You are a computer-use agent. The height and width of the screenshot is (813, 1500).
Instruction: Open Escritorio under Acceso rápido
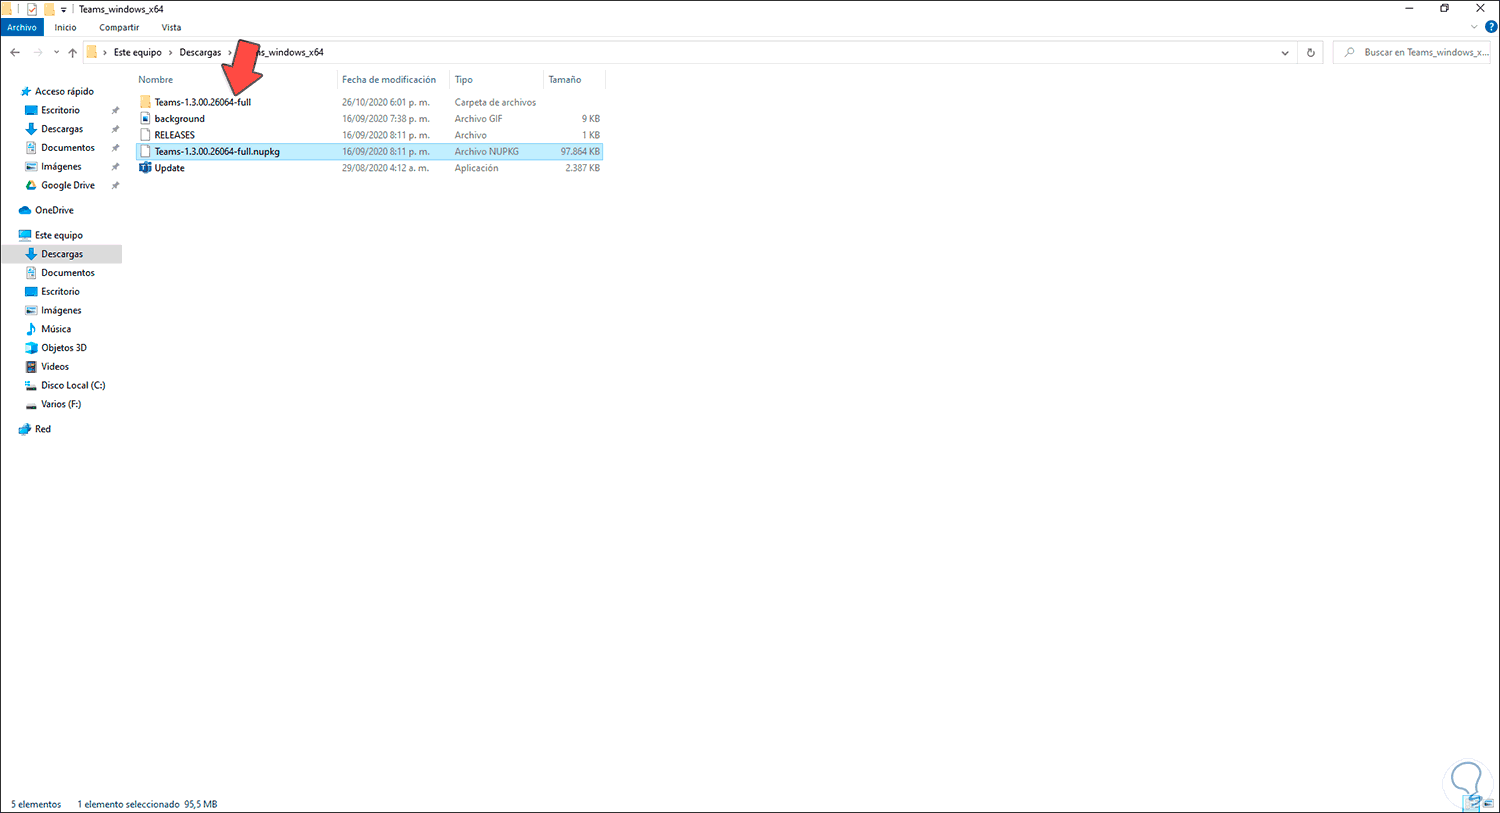(x=60, y=110)
